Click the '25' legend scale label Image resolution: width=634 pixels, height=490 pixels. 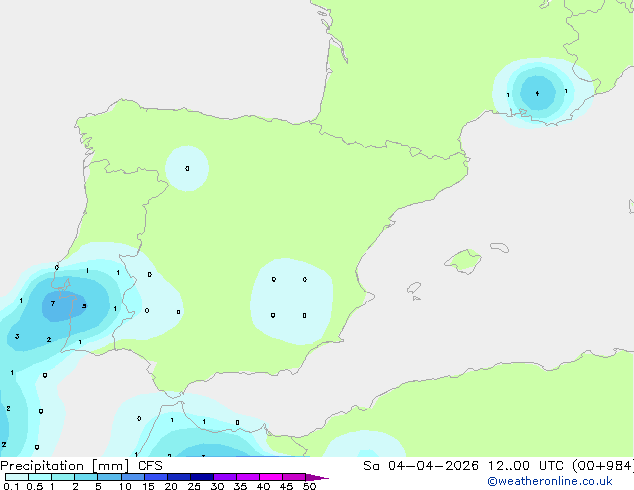coord(194,486)
